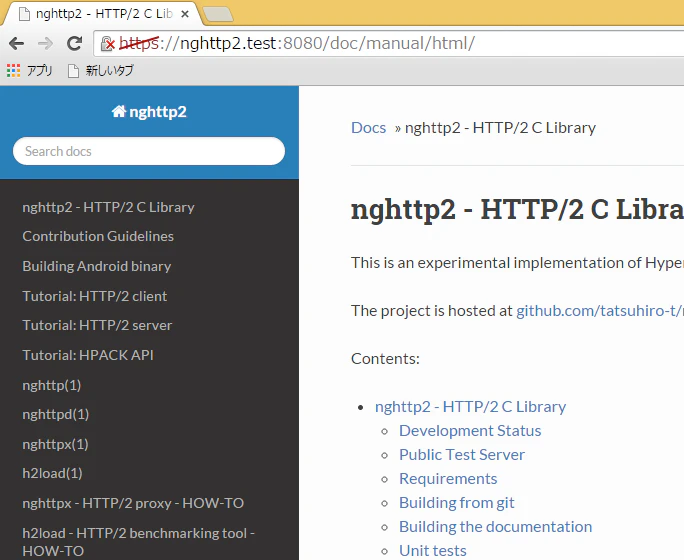Open h2load - HTTP/2 benchmarking tool HOW-TO
Viewport: 684px width, 560px height.
click(x=138, y=542)
